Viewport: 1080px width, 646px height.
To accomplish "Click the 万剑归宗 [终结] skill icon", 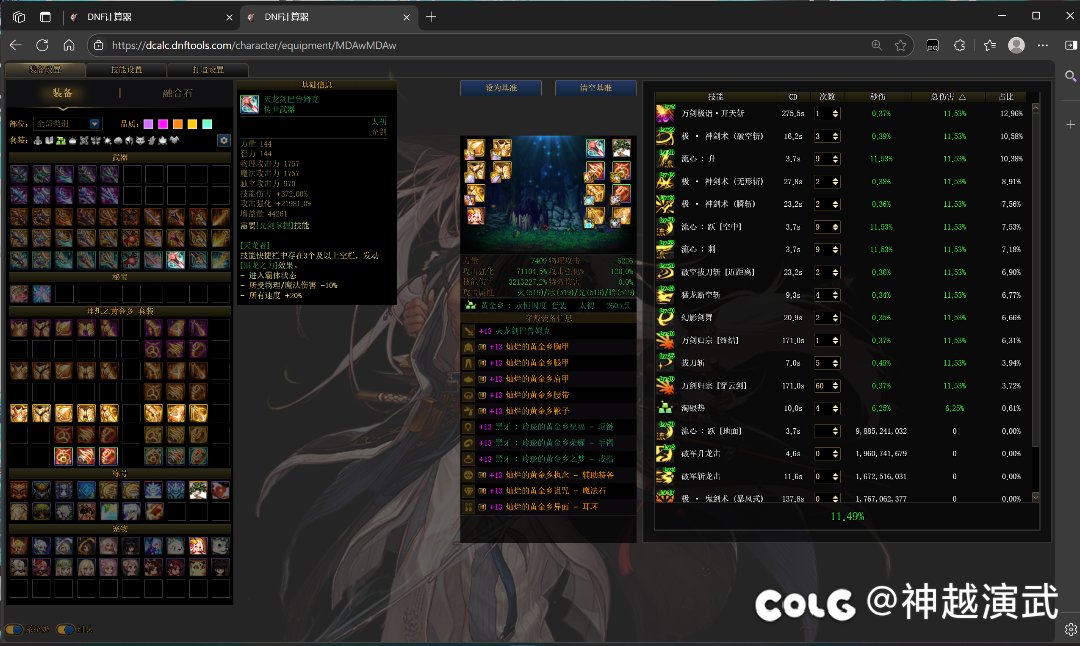I will coord(665,340).
